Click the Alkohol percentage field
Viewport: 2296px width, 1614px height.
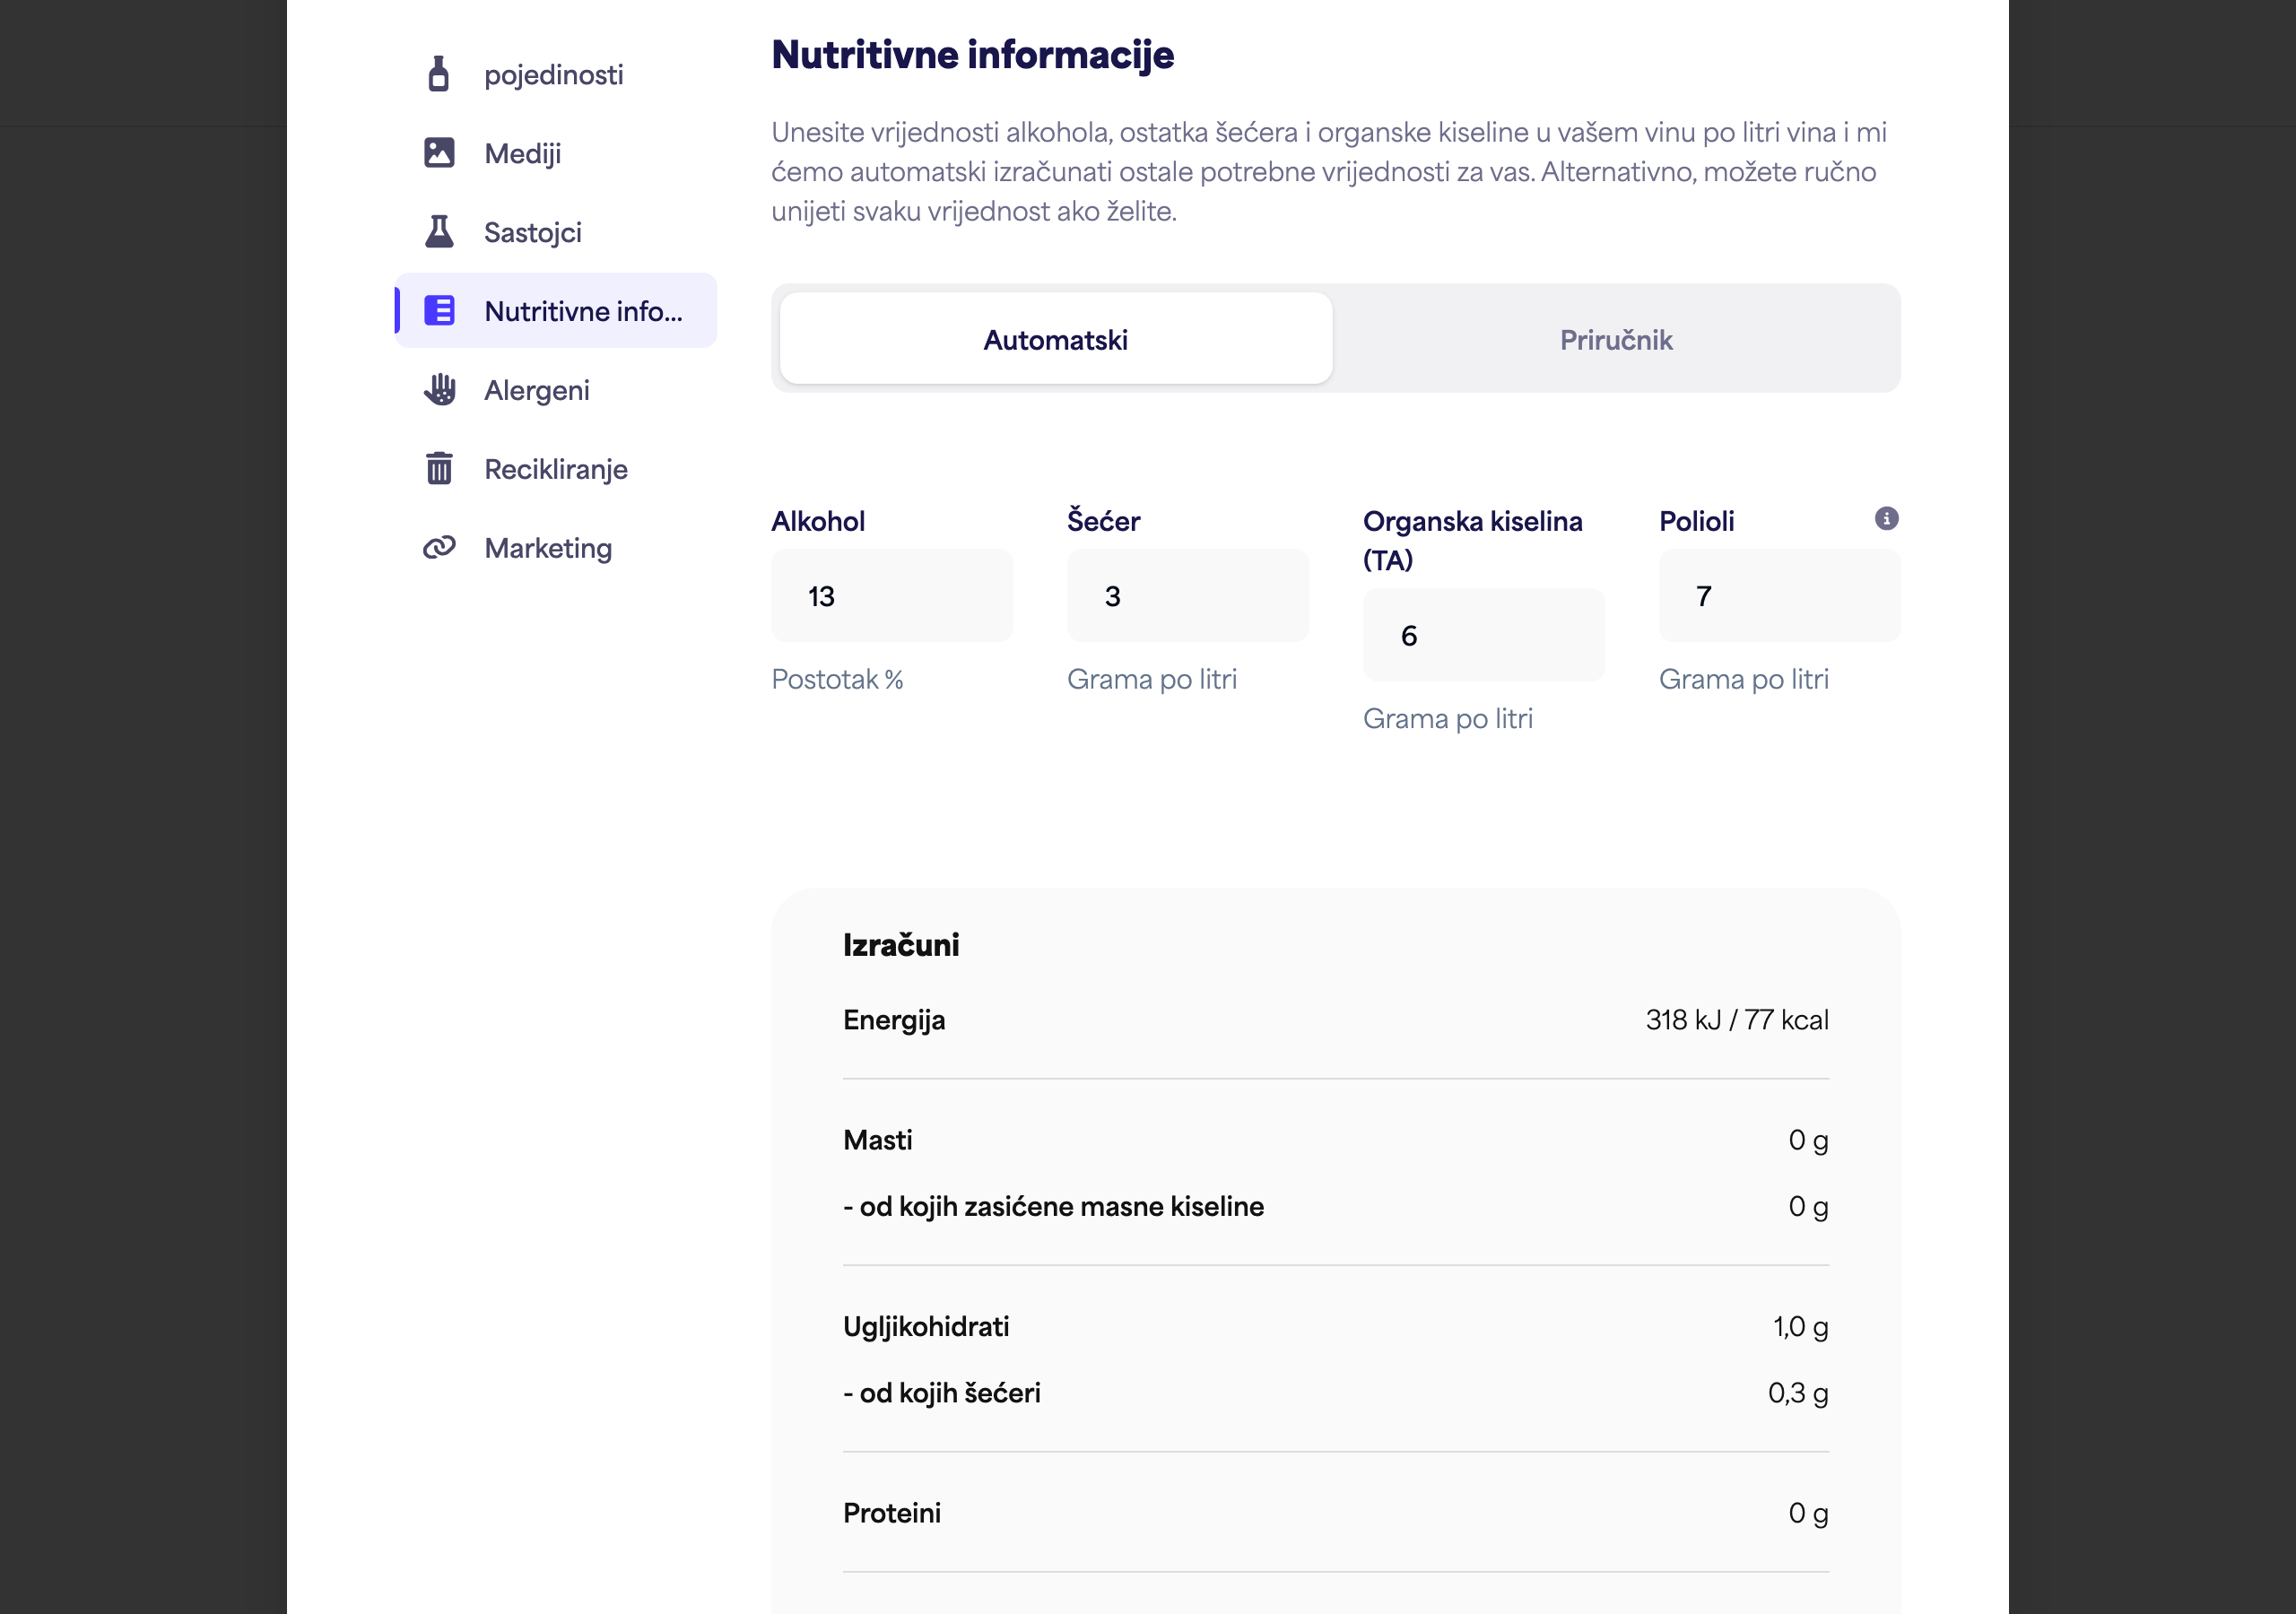pyautogui.click(x=892, y=596)
